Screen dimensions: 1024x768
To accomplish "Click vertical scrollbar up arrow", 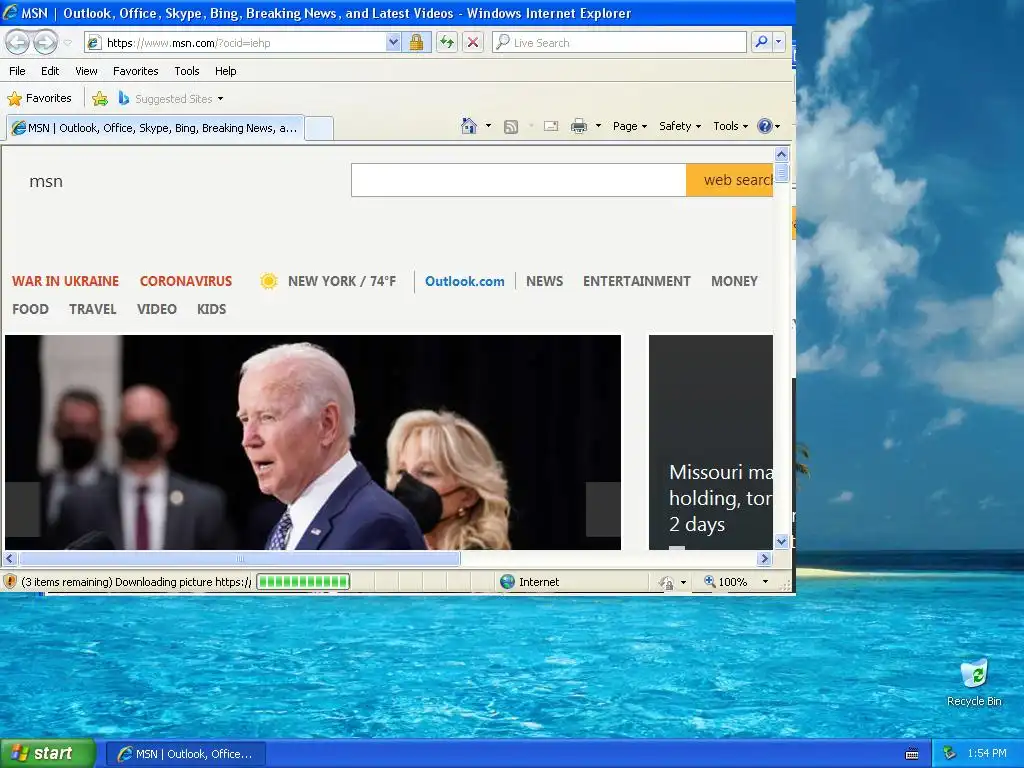I will (x=781, y=155).
